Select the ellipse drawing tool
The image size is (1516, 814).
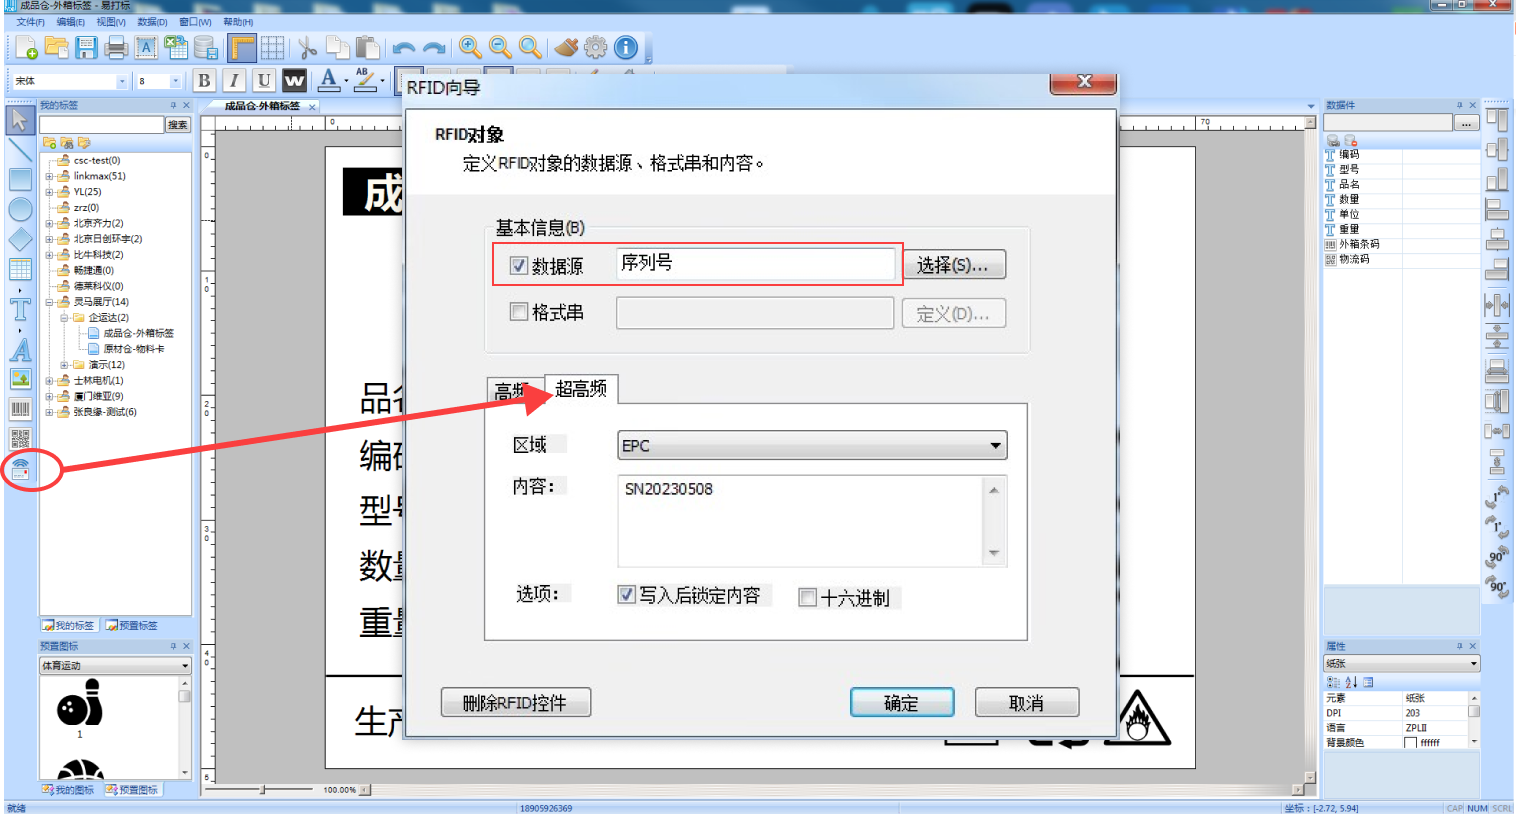[x=20, y=209]
